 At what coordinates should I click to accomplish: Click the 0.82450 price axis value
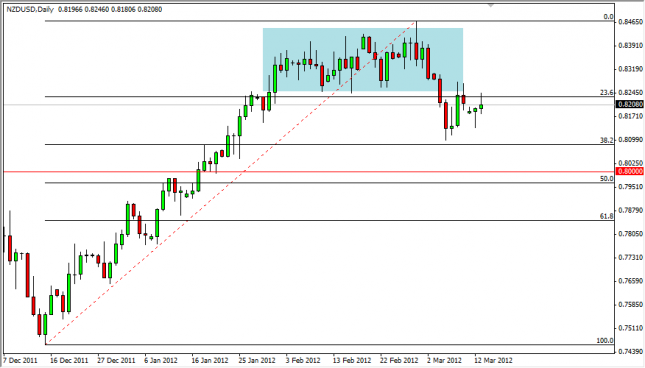(x=630, y=93)
